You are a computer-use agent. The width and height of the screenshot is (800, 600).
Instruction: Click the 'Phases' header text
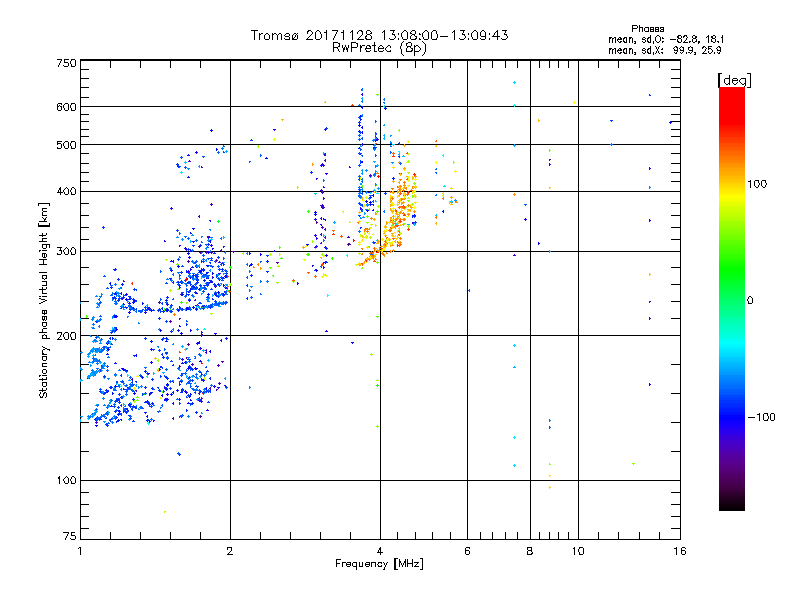(x=647, y=29)
